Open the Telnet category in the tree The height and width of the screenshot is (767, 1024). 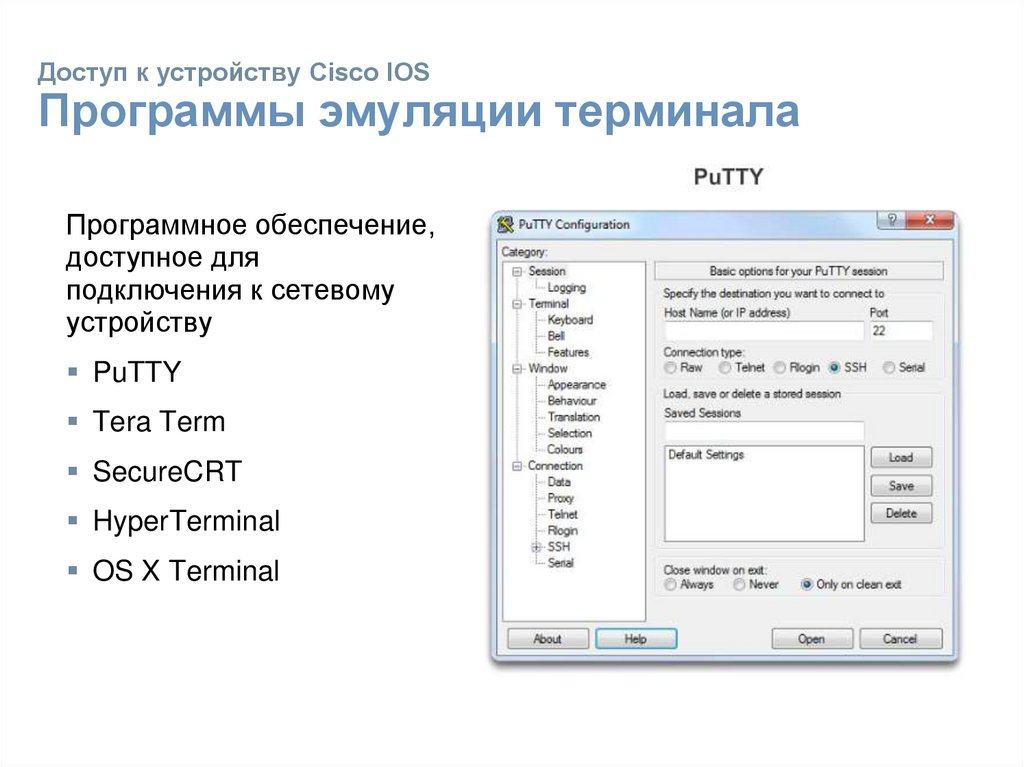point(562,515)
